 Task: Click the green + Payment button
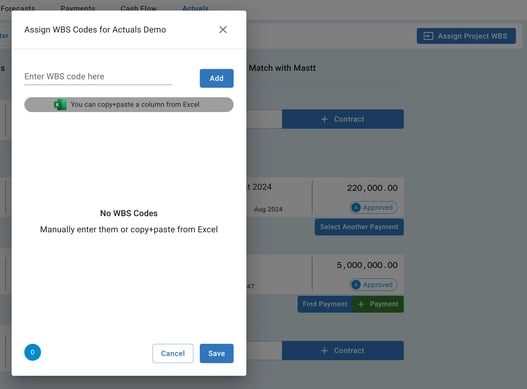coord(378,304)
